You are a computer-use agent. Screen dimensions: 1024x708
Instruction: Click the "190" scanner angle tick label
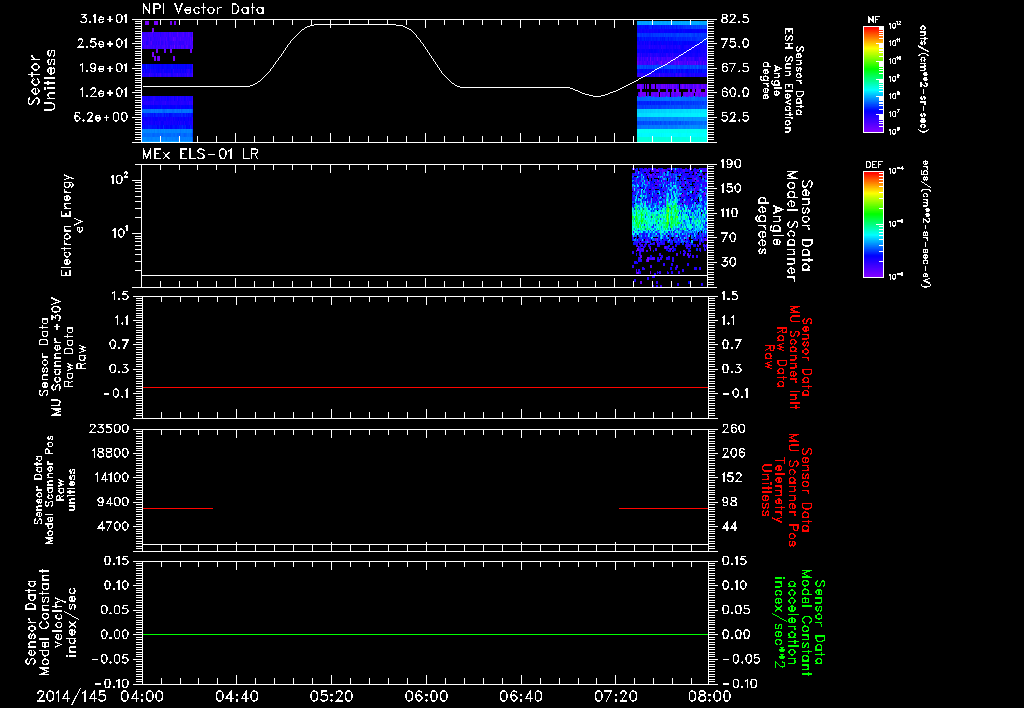point(732,164)
